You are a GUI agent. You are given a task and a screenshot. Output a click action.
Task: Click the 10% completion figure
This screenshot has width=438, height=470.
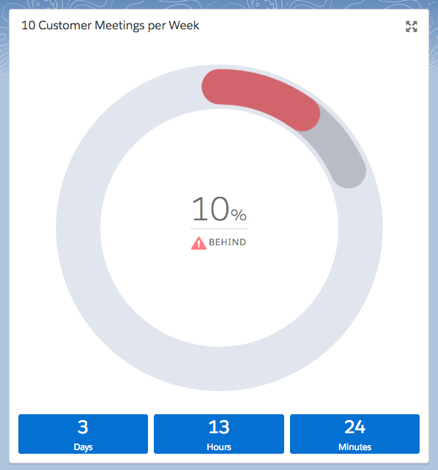[219, 209]
